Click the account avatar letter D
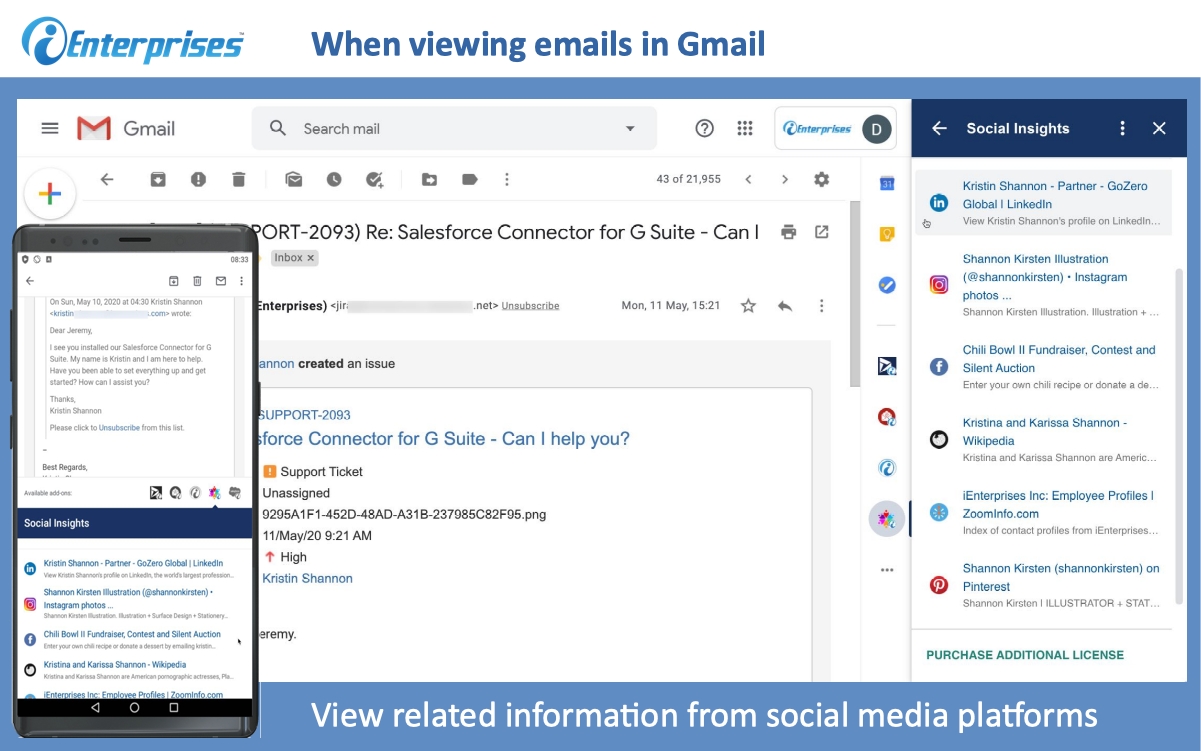The image size is (1201, 751). pyautogui.click(x=877, y=128)
